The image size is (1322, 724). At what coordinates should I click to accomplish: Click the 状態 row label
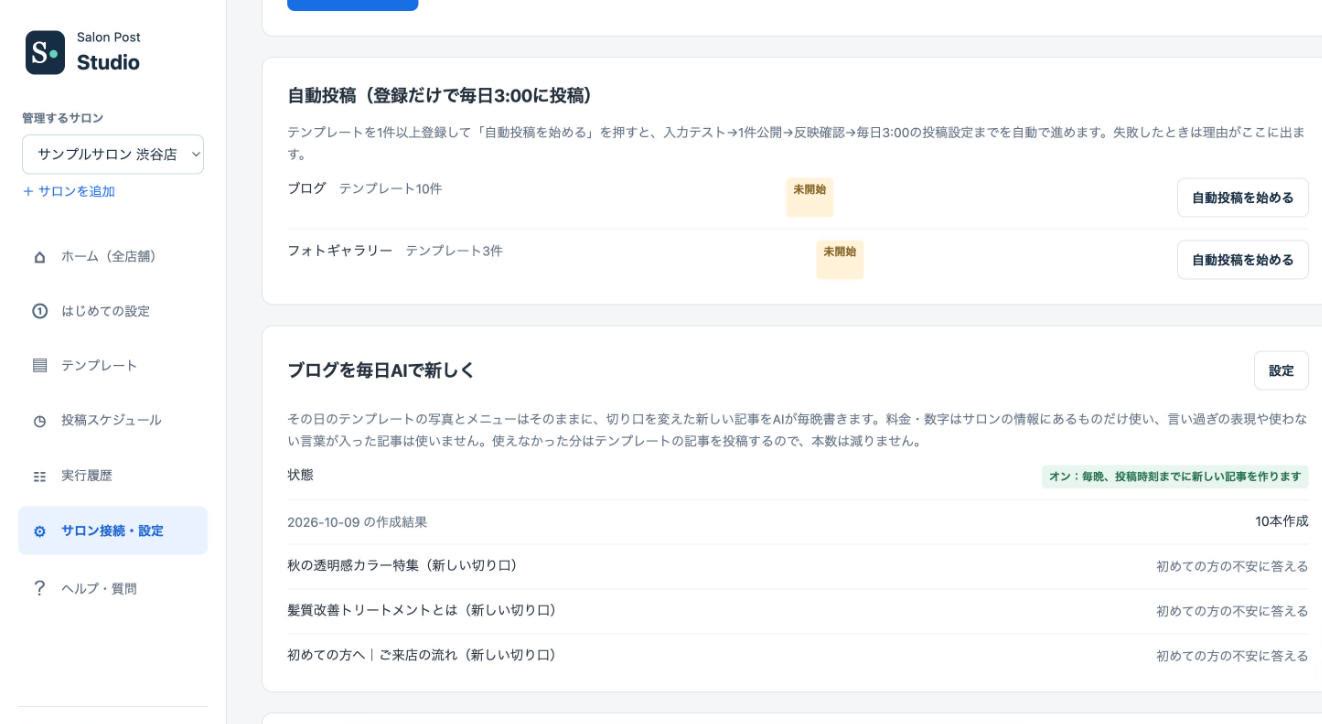[300, 476]
